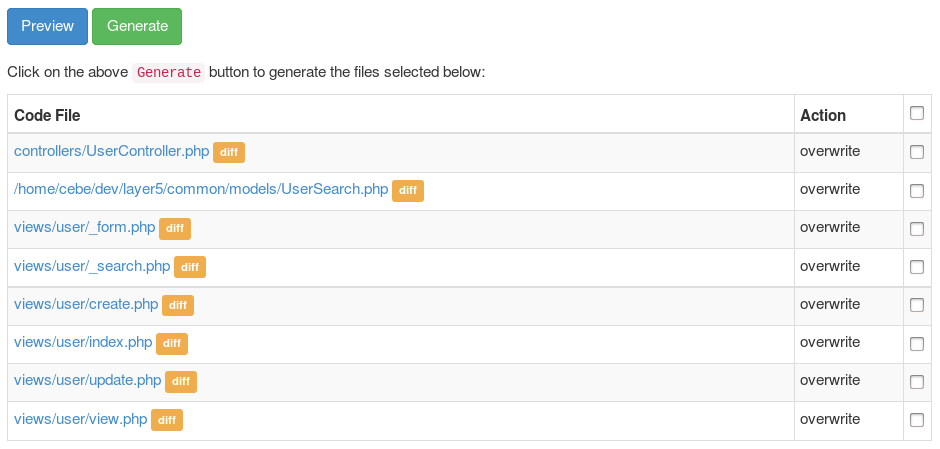Open the diff for views/user/index.php

tap(172, 343)
